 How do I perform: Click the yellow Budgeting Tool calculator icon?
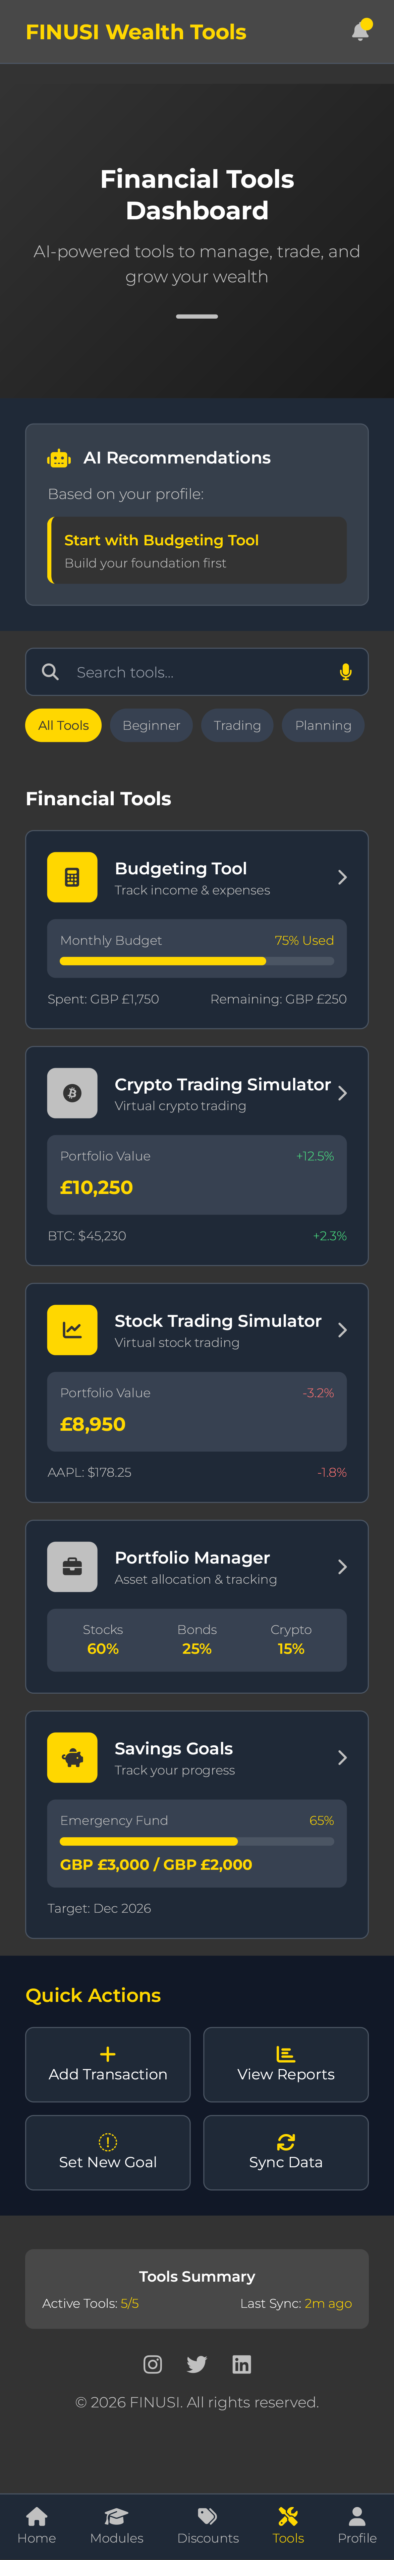pos(72,877)
